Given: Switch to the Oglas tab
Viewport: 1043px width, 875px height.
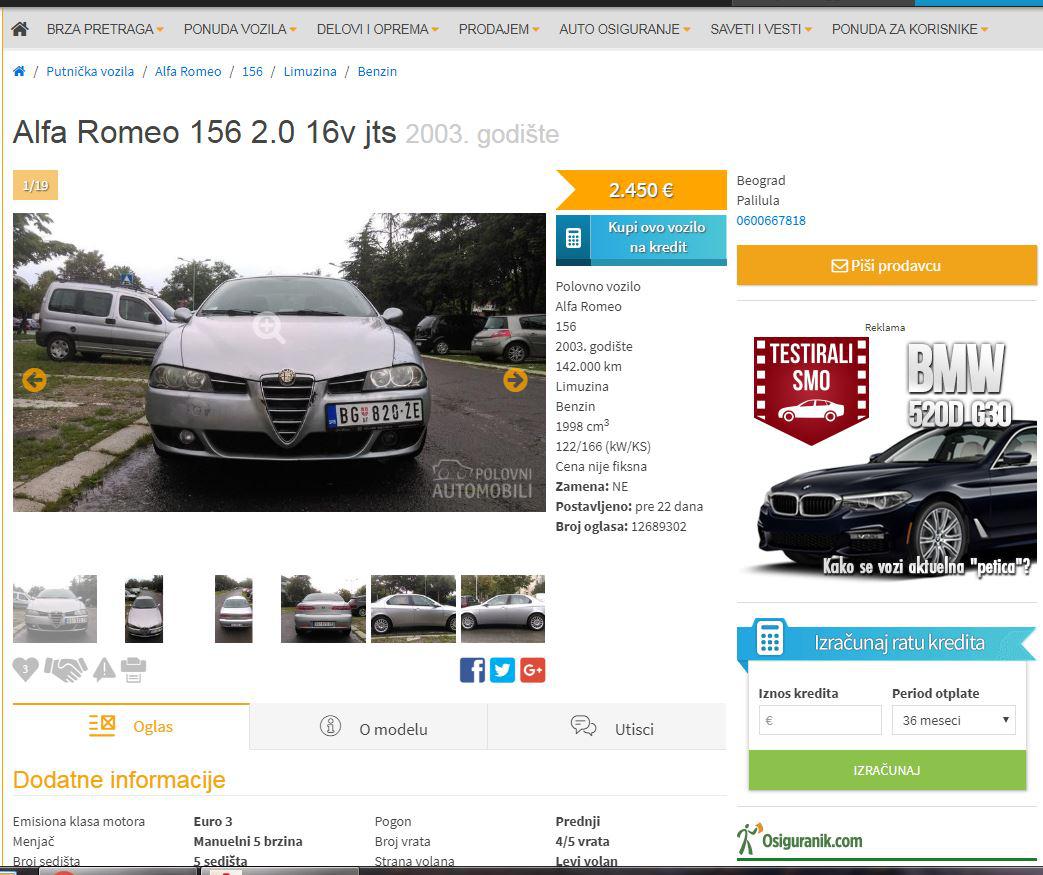Looking at the screenshot, I should point(131,726).
